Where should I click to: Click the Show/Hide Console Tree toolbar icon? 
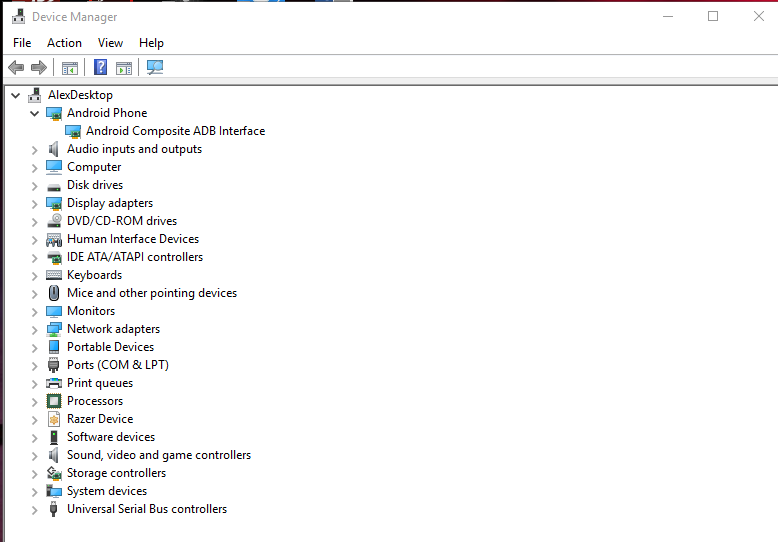(x=70, y=68)
